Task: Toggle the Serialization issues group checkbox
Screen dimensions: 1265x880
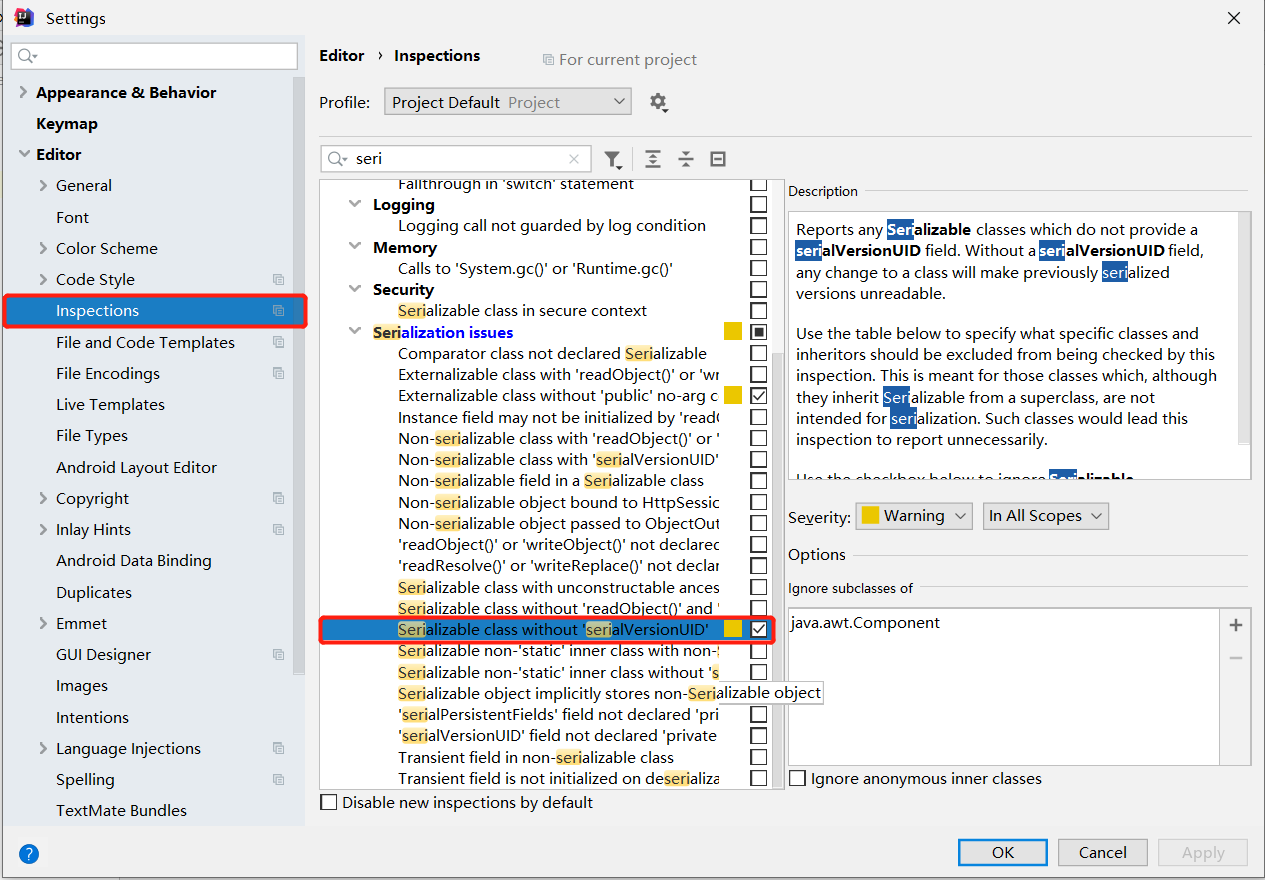Action: 759,332
